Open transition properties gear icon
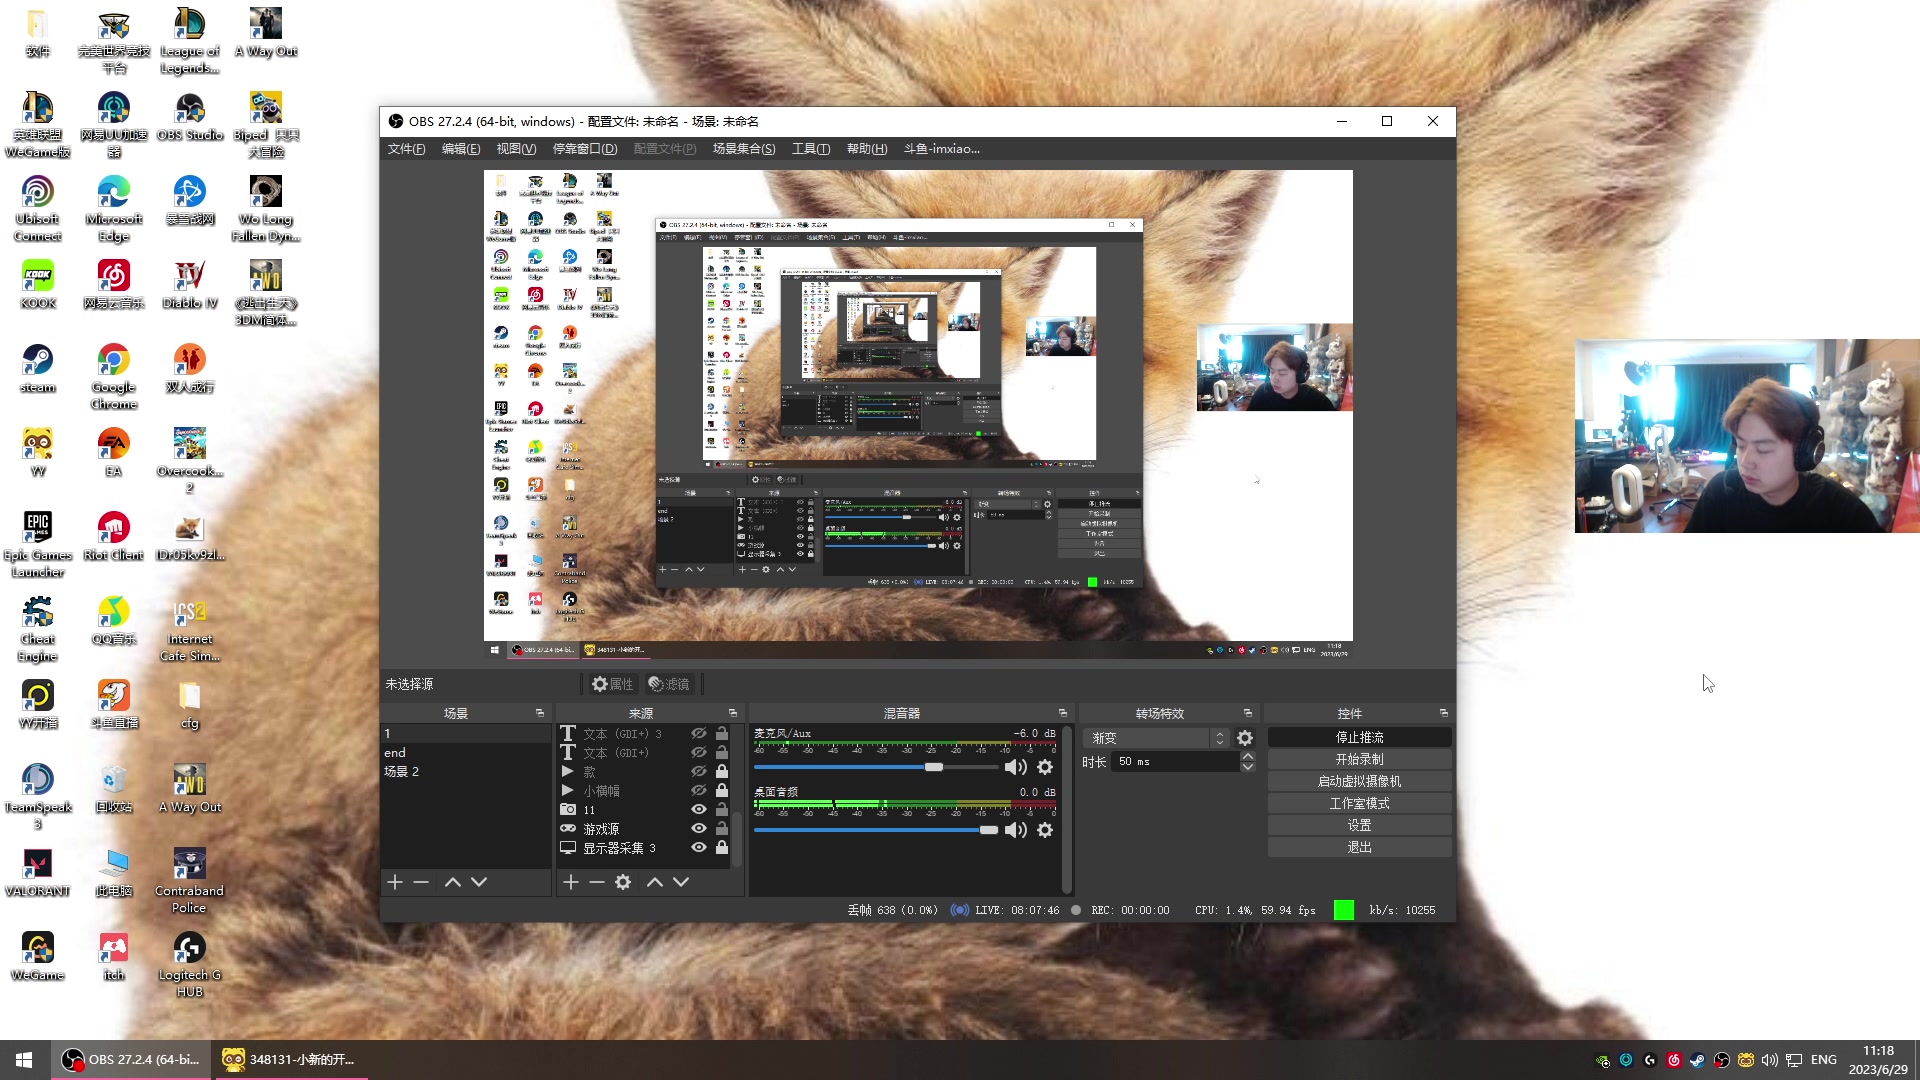The height and width of the screenshot is (1080, 1920). pyautogui.click(x=1245, y=738)
